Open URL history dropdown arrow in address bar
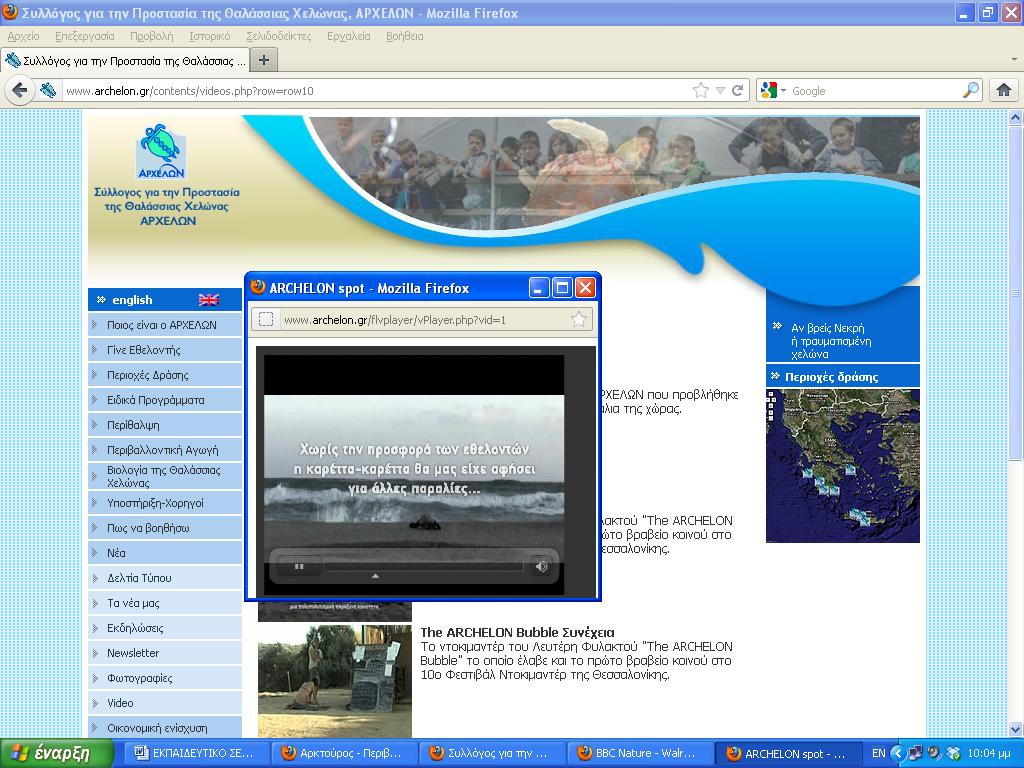The width and height of the screenshot is (1024, 768). 720,91
